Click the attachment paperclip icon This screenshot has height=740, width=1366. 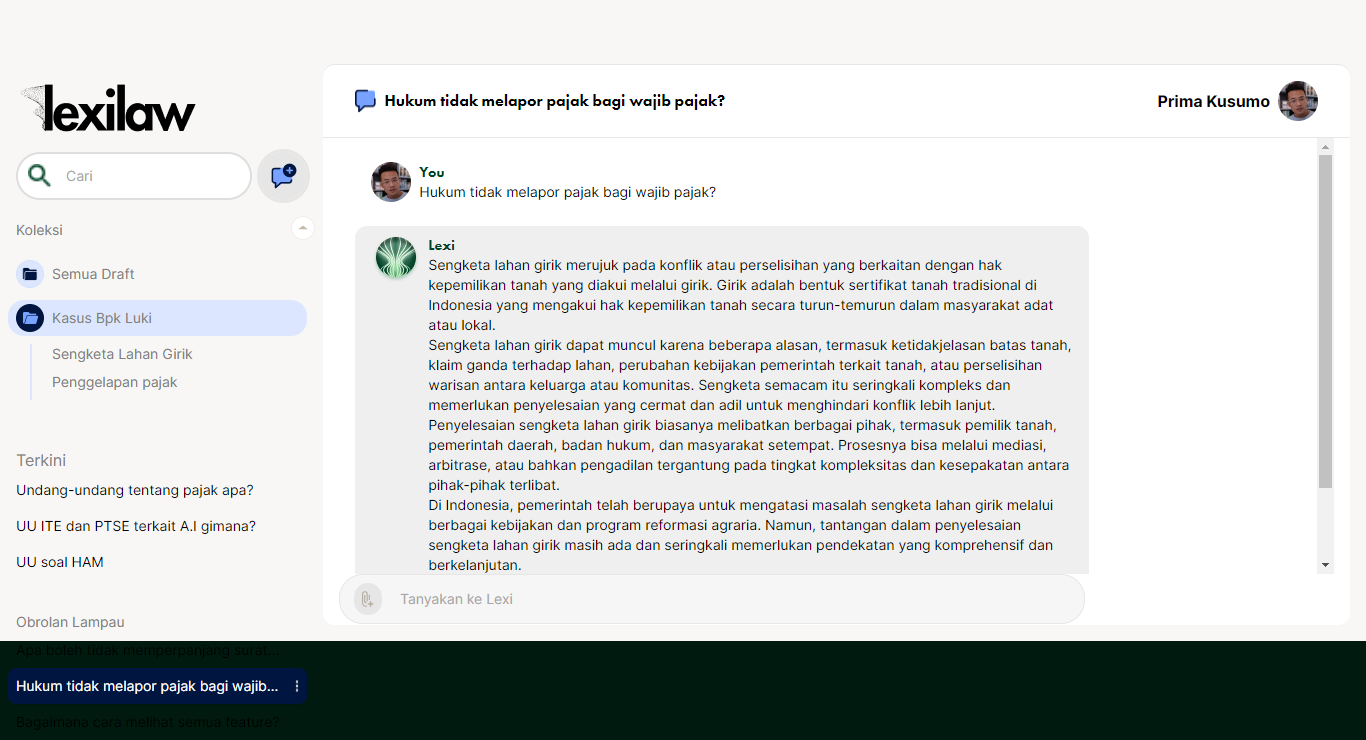pyautogui.click(x=367, y=599)
